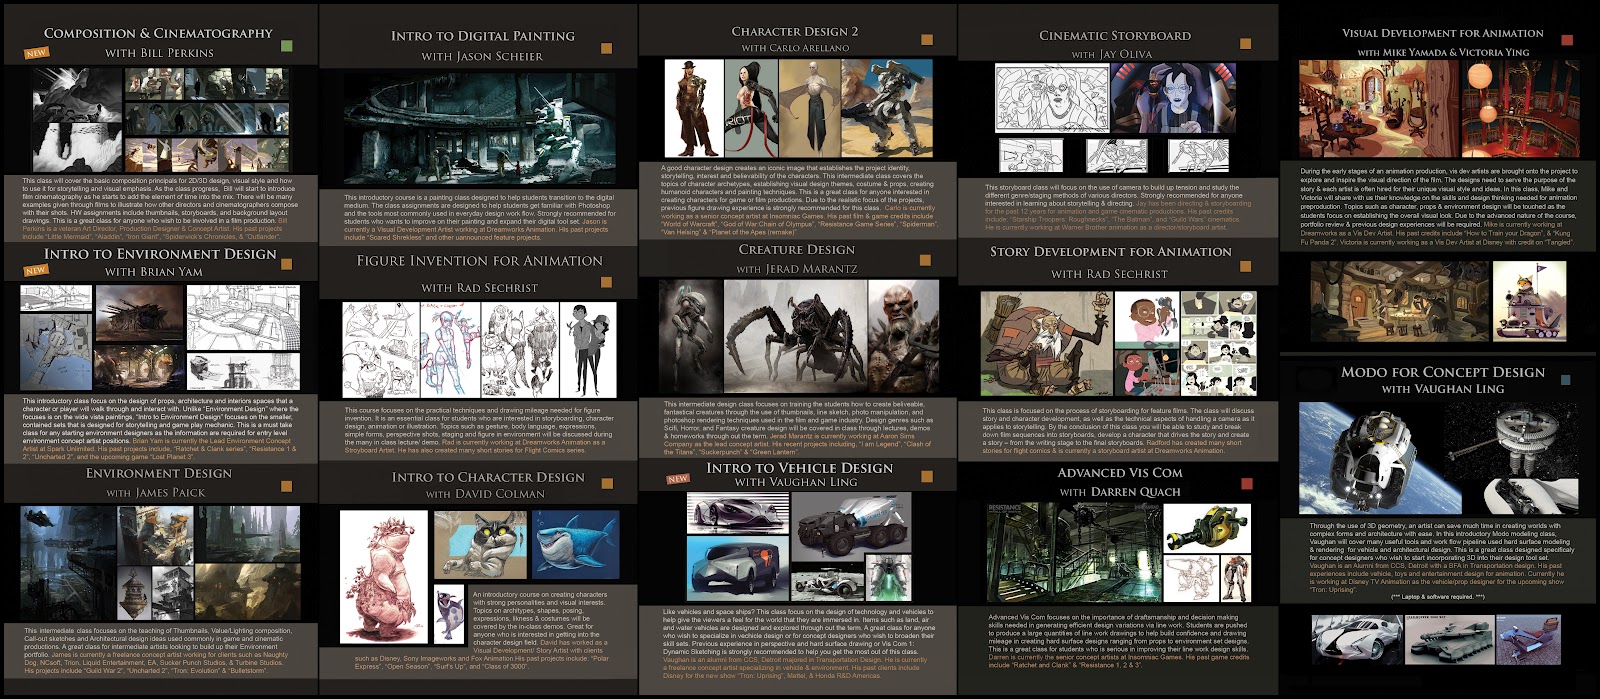Select the Composition & Cinematography title

(158, 33)
